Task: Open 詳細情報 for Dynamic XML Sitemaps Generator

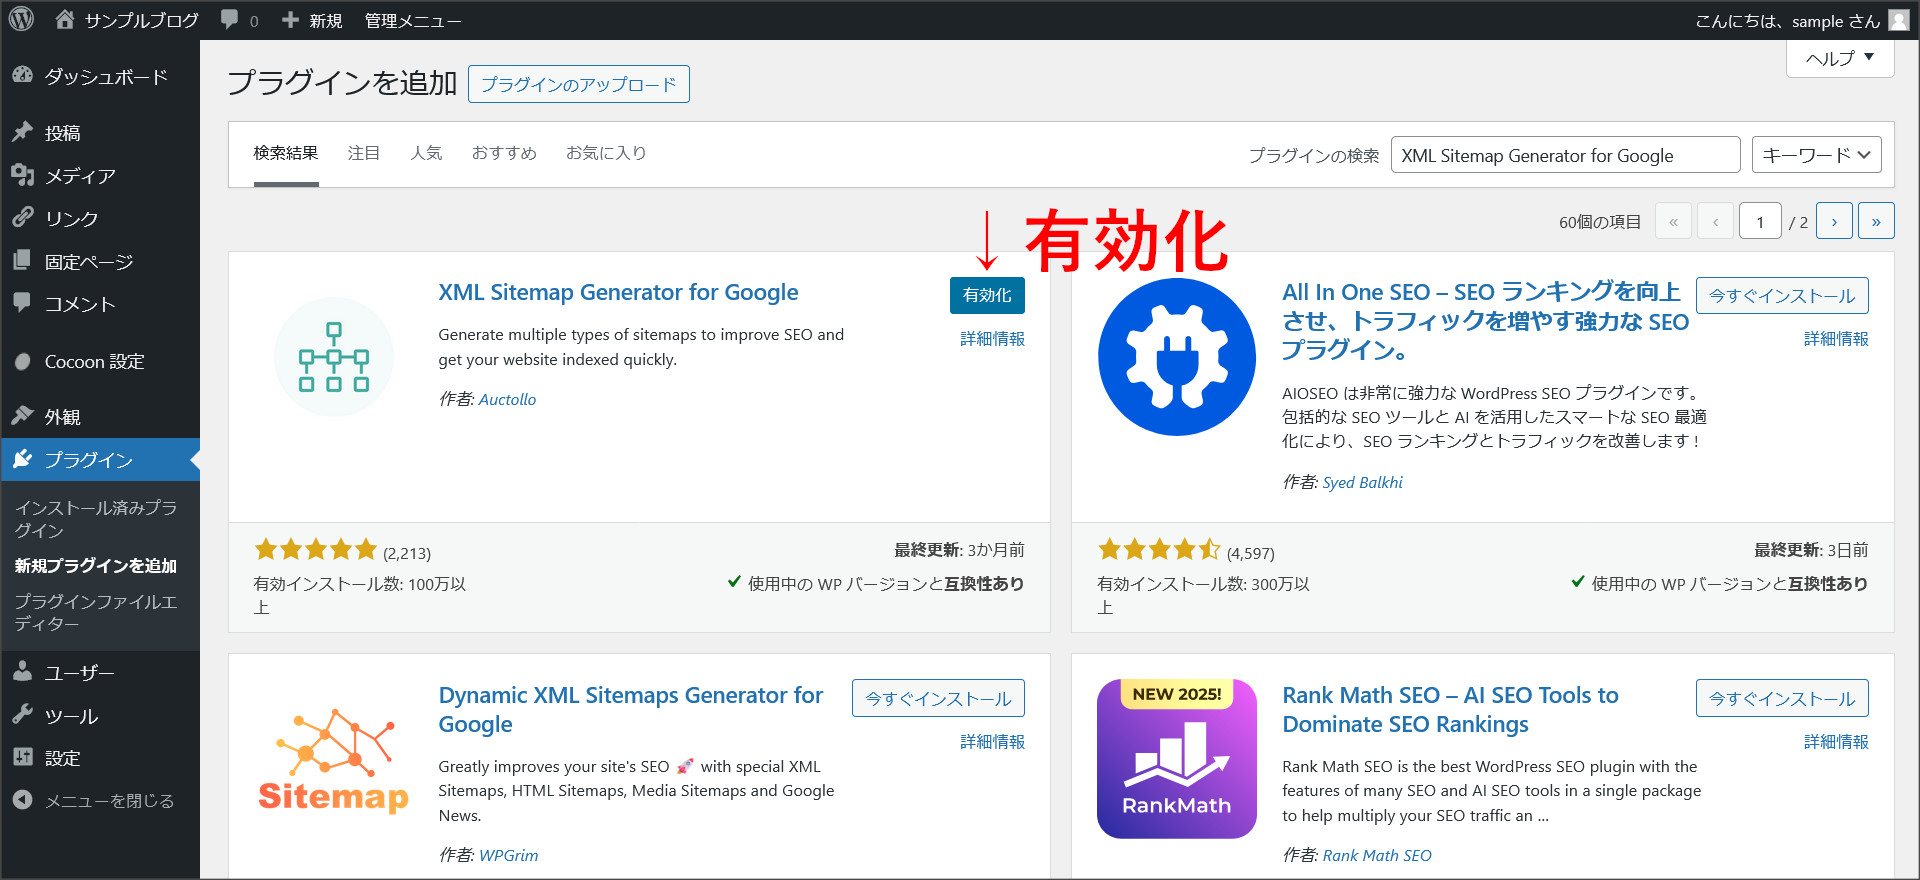Action: (x=992, y=742)
